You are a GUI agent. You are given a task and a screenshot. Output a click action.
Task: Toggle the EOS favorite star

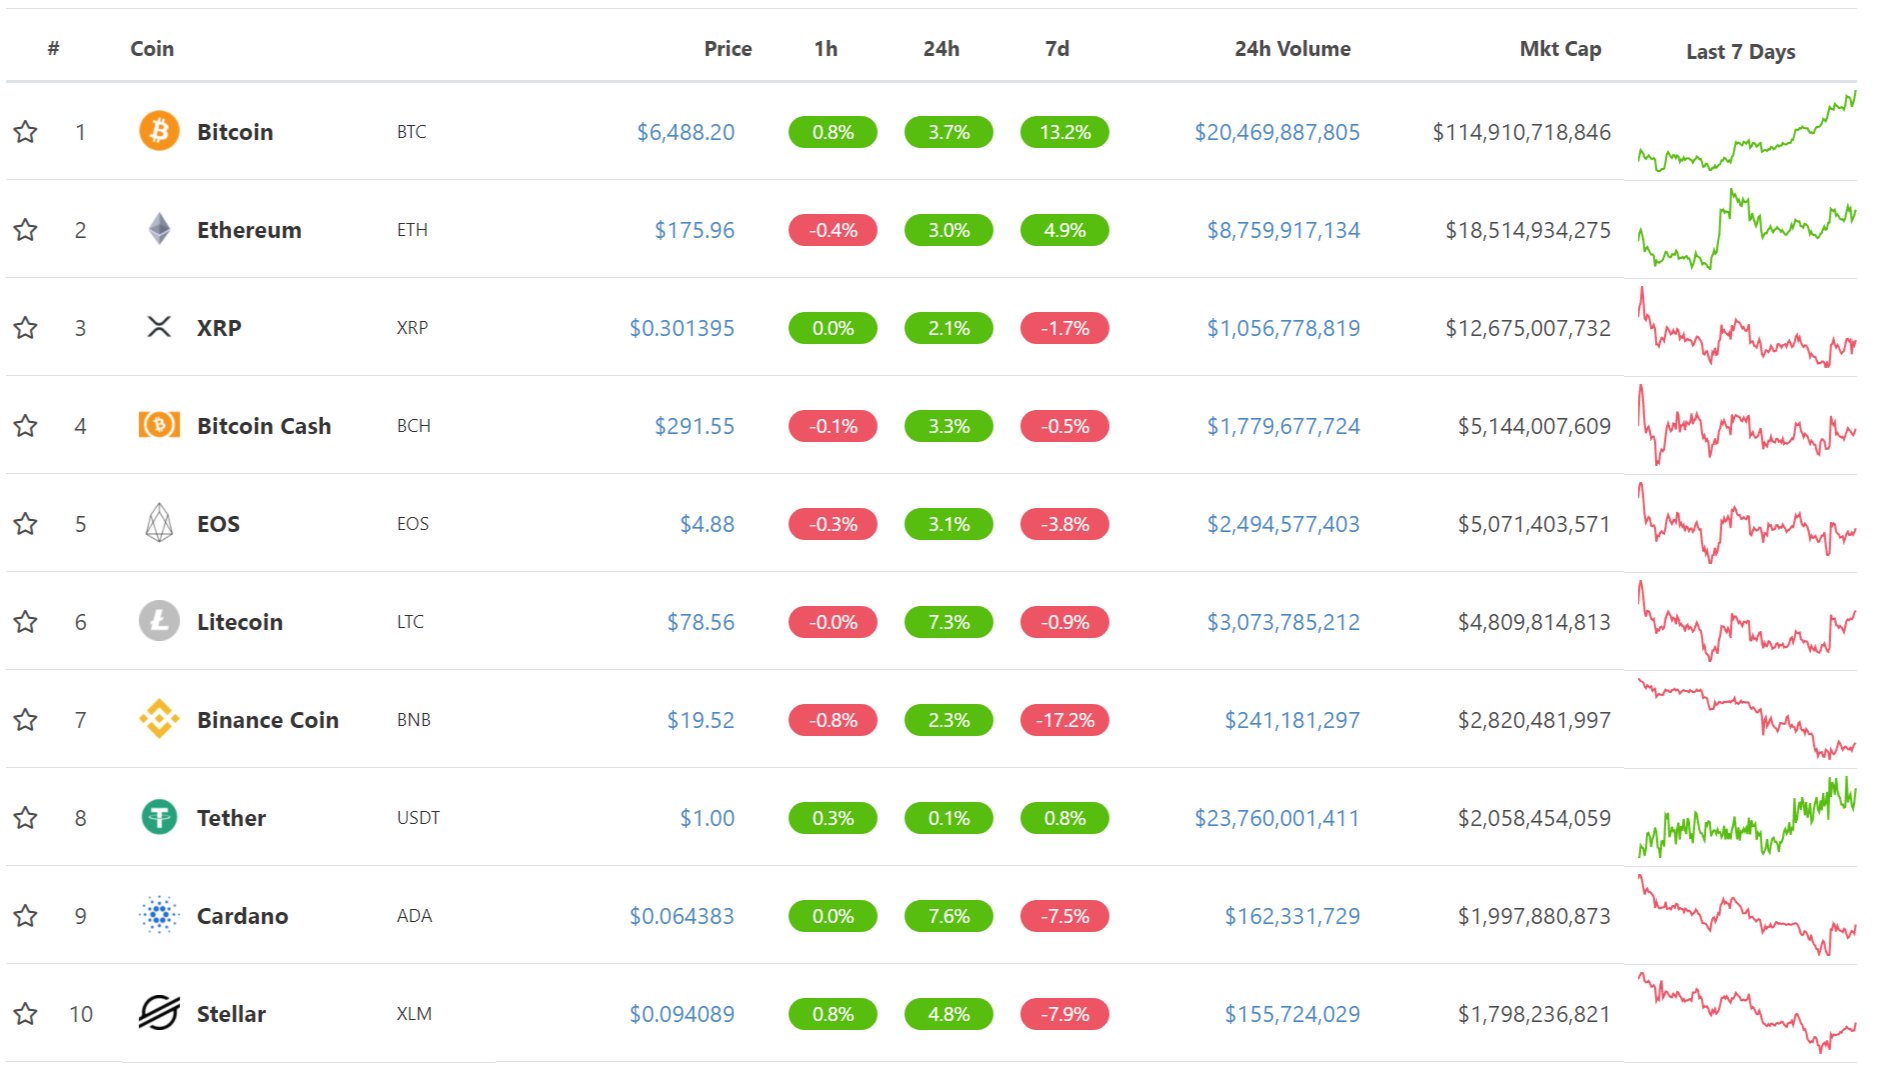point(26,523)
